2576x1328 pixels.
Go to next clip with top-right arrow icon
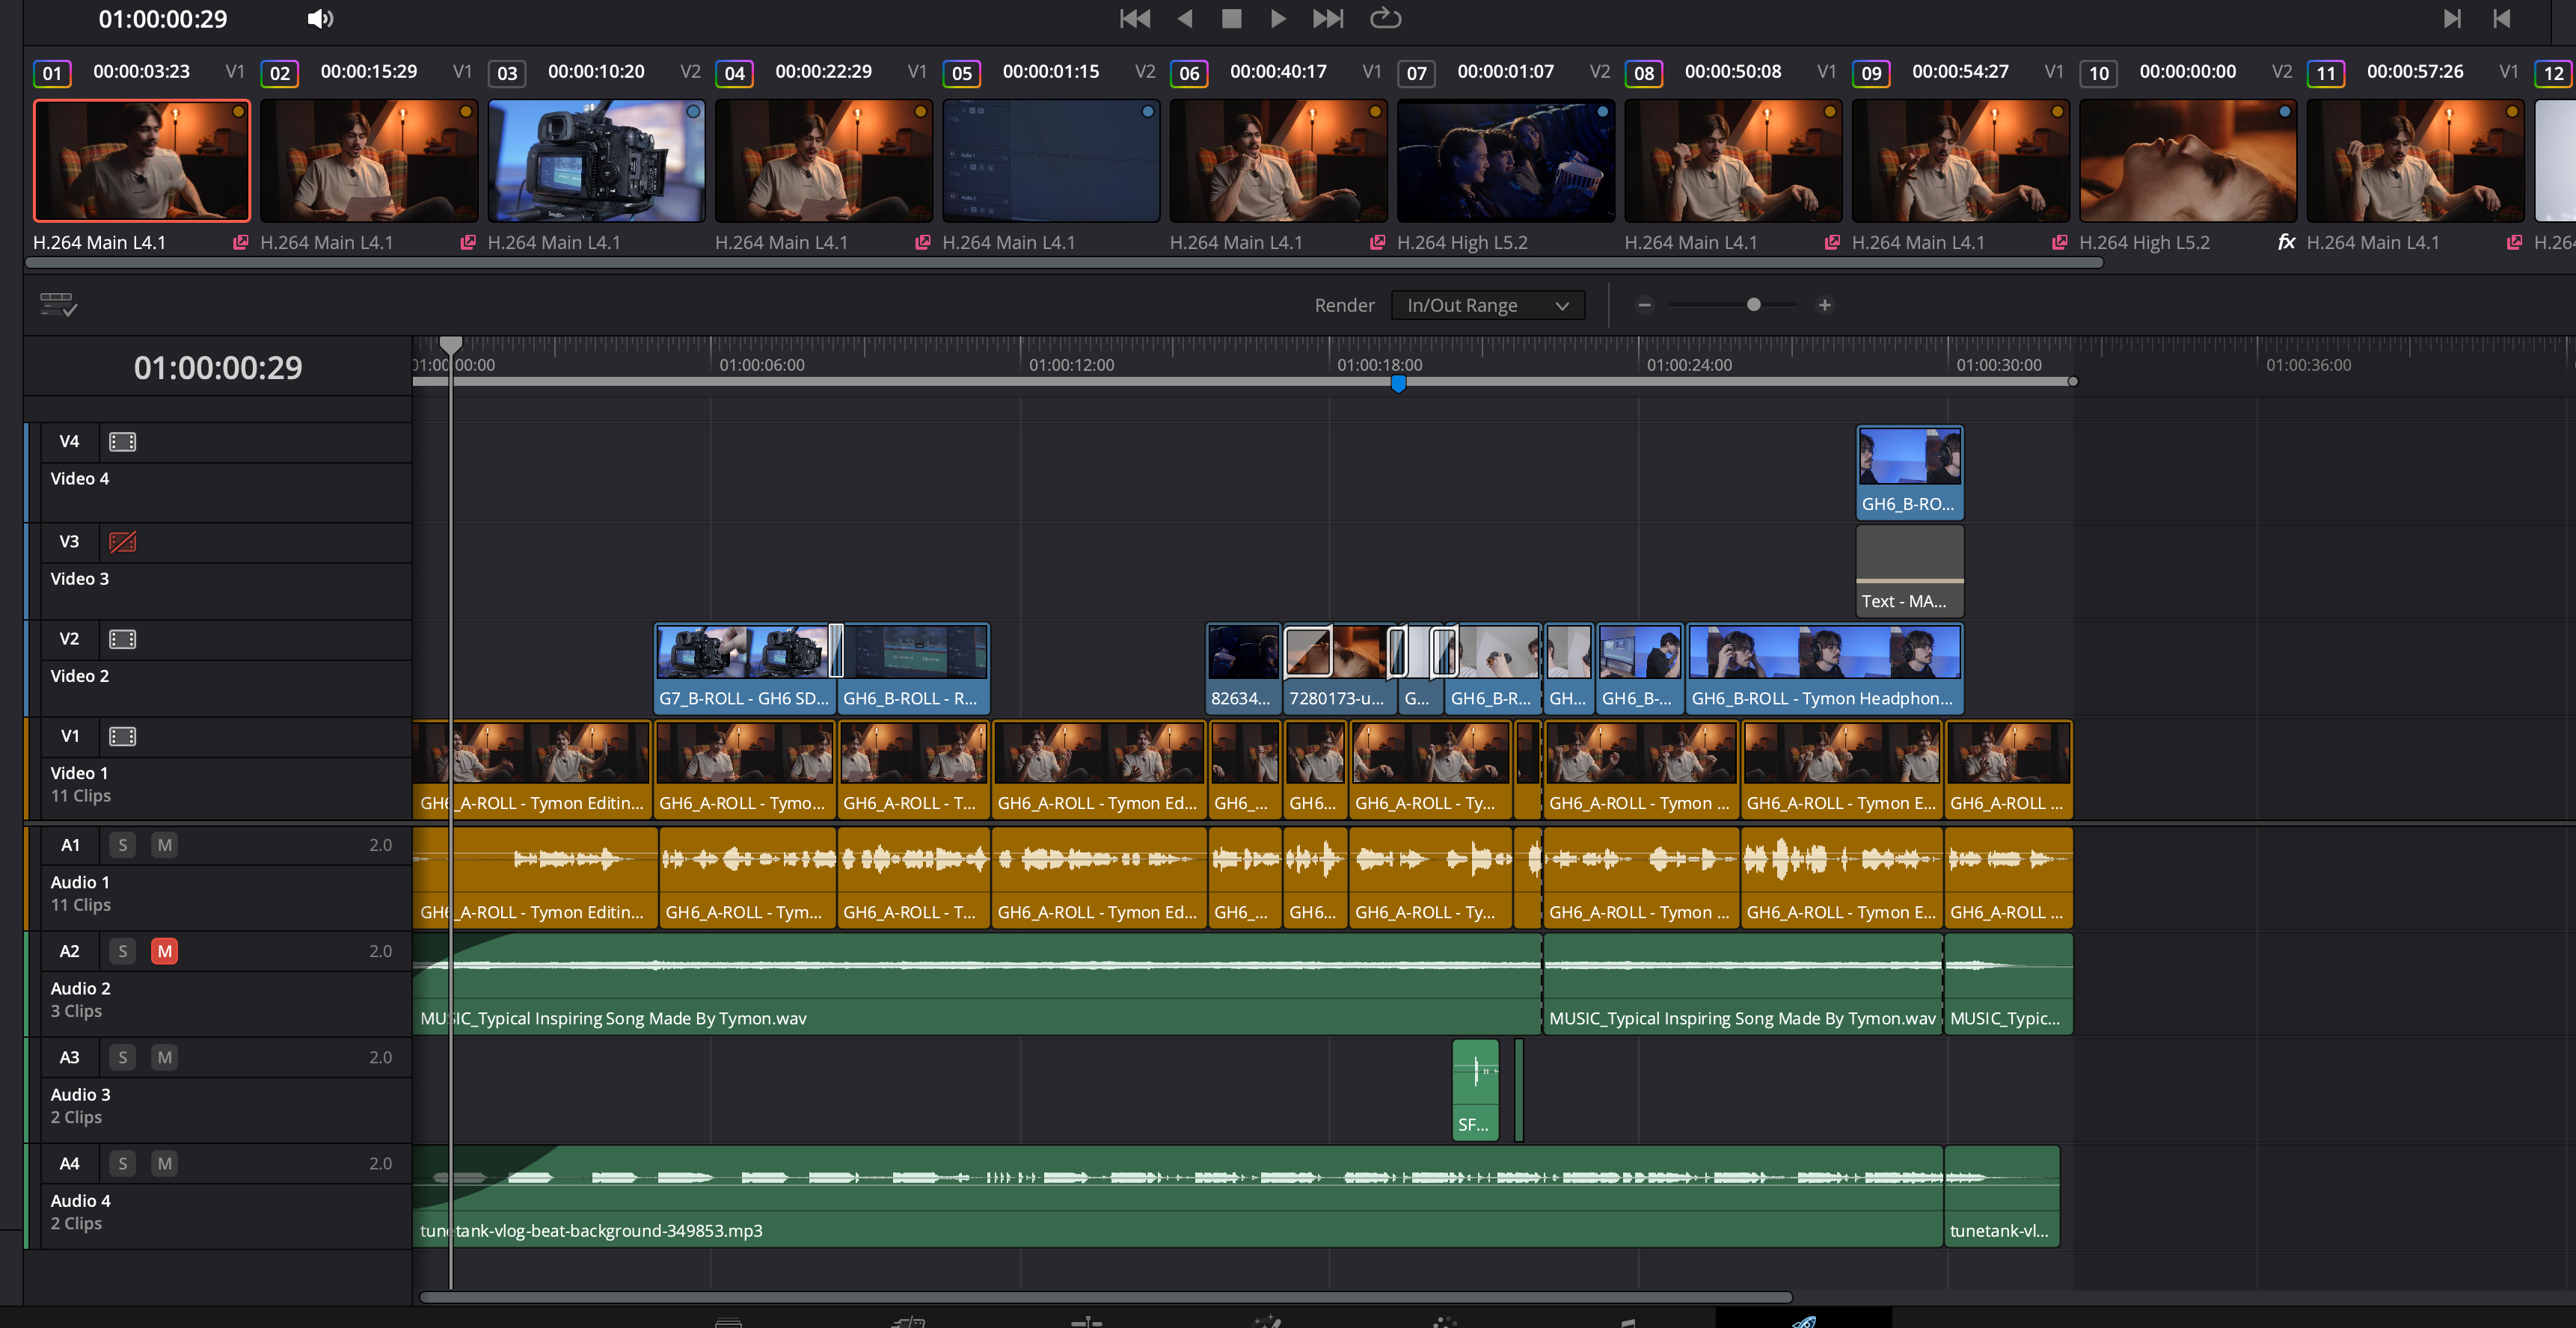click(2452, 18)
